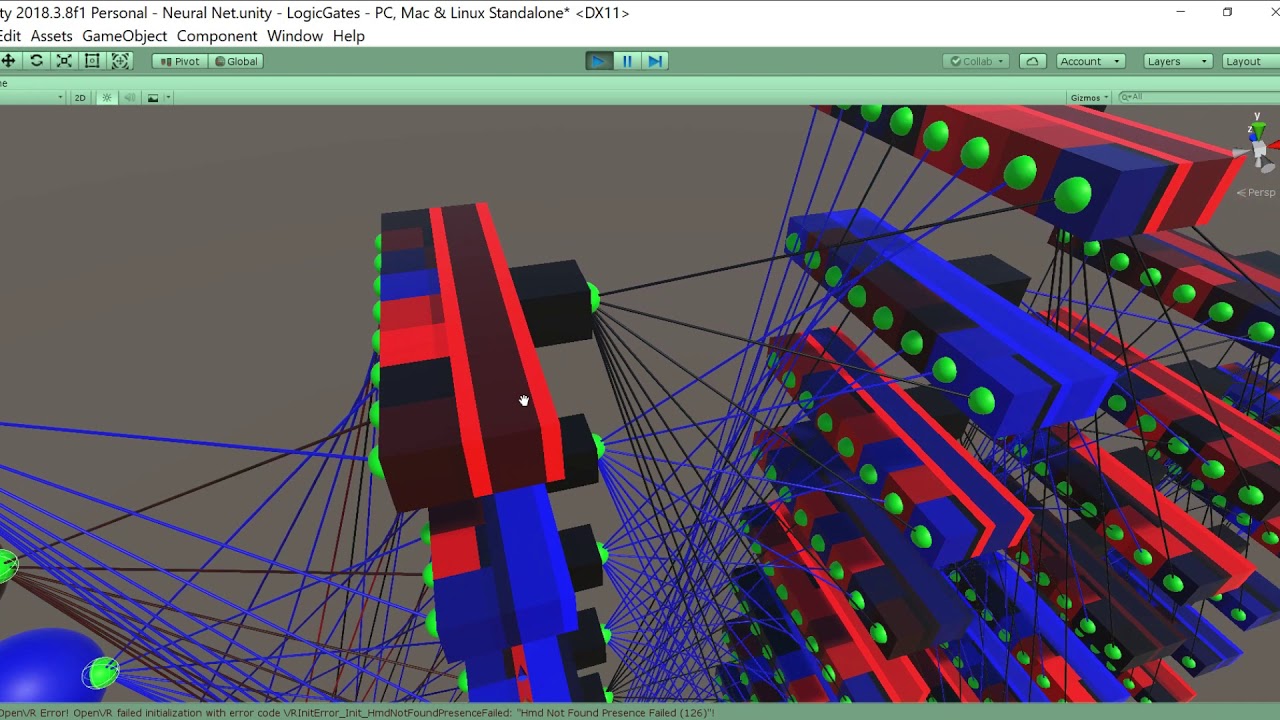Select the Rect transform tool
The image size is (1280, 720).
tap(92, 61)
